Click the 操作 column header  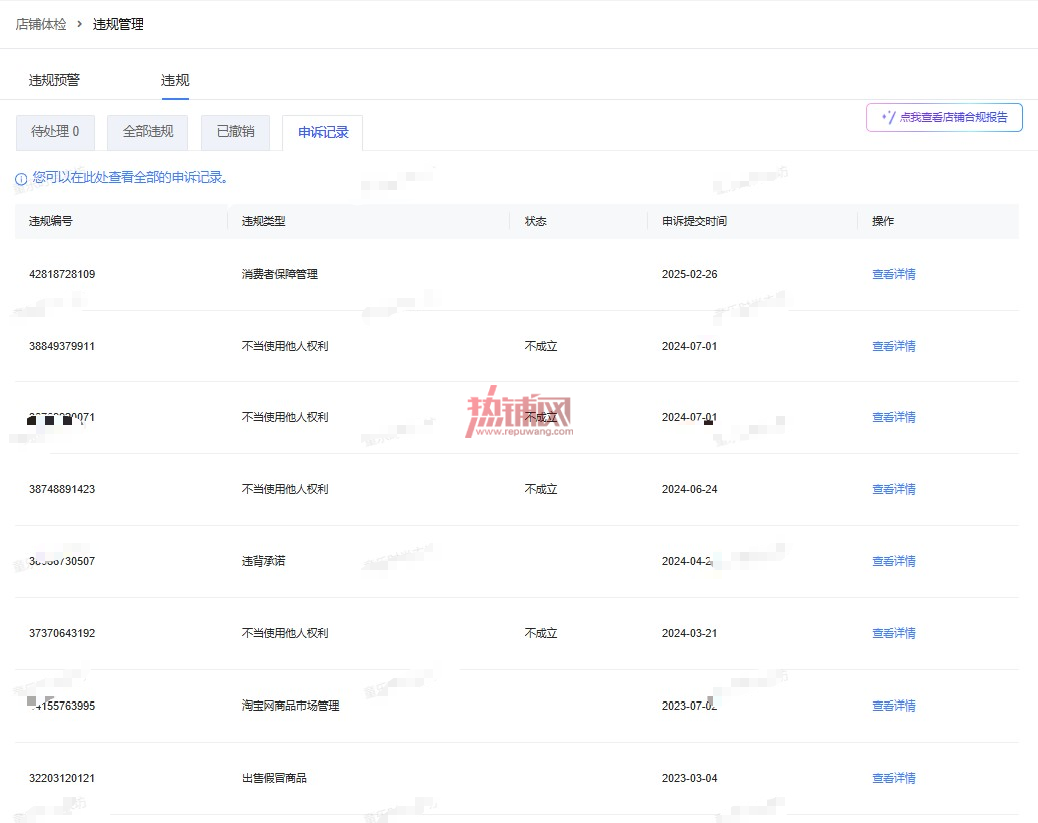[883, 221]
